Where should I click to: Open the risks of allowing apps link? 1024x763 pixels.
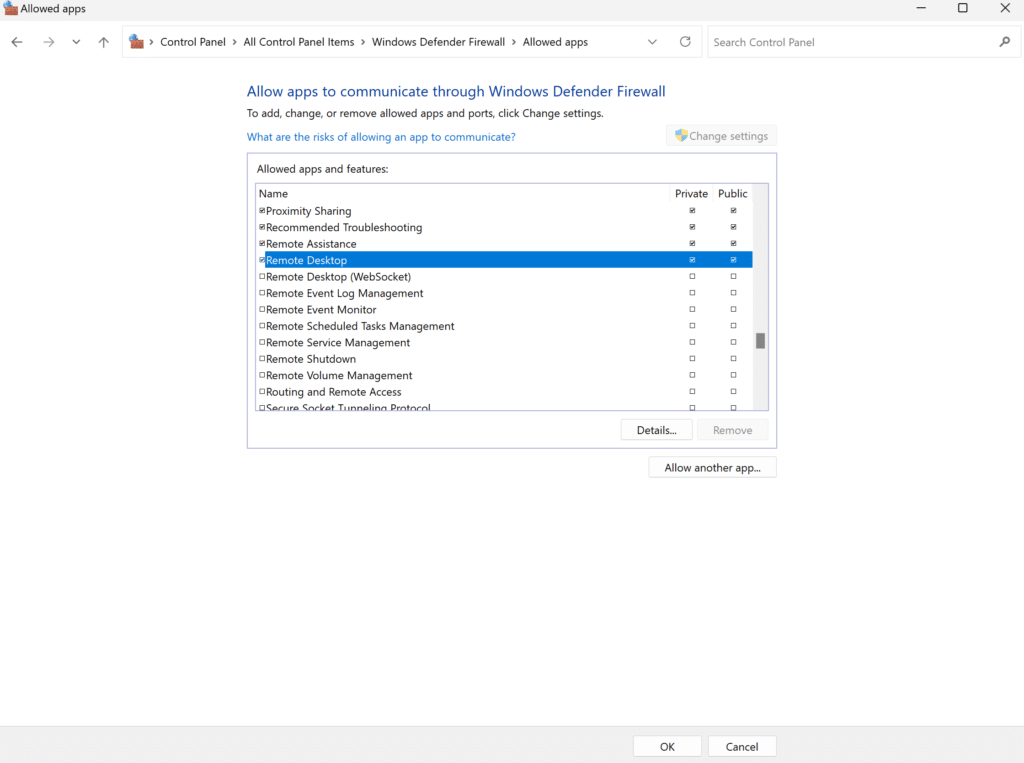click(x=379, y=136)
